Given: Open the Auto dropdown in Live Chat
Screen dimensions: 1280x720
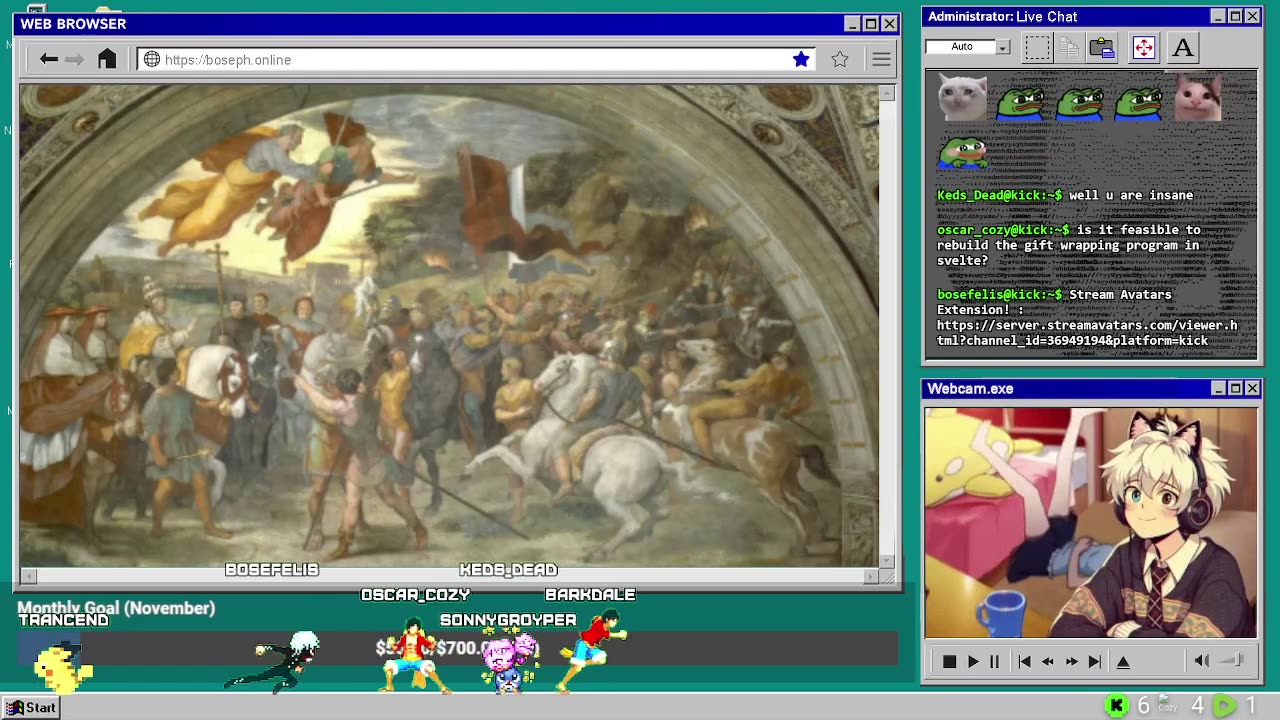Looking at the screenshot, I should coord(1002,47).
